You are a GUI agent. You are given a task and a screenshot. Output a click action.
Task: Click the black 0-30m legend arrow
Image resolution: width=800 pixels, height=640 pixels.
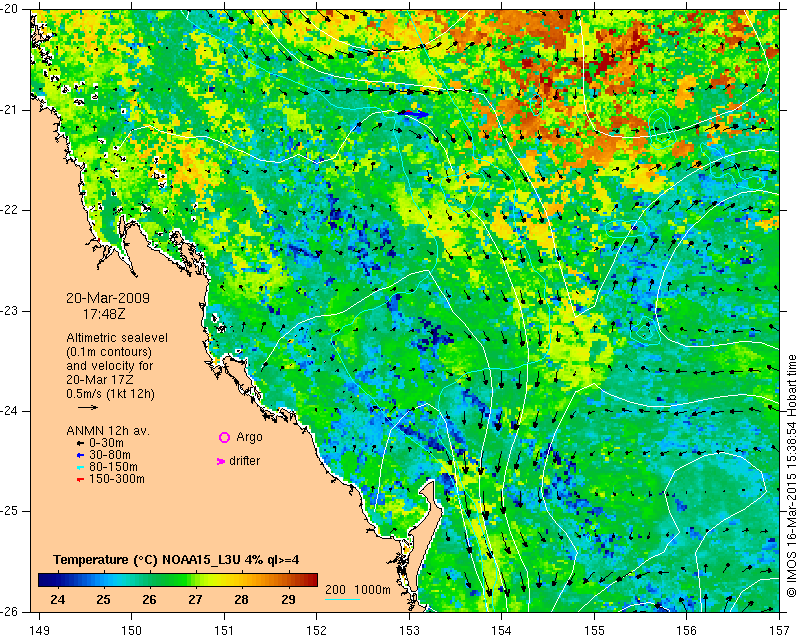80,443
